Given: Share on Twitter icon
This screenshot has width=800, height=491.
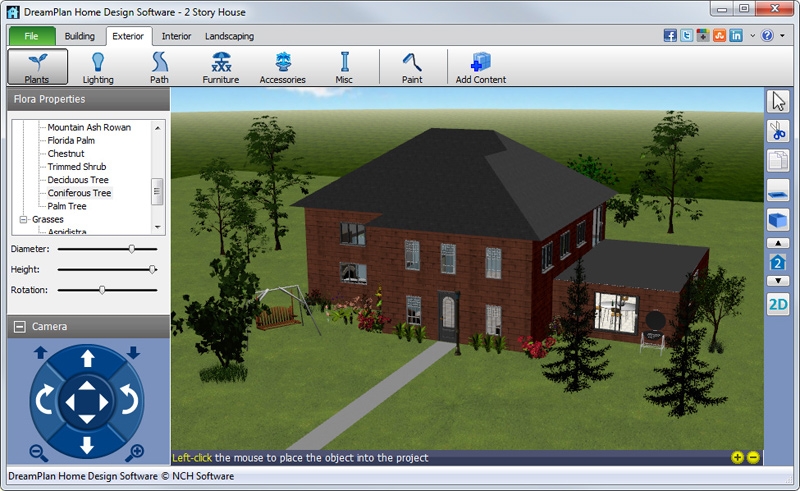Looking at the screenshot, I should [687, 36].
